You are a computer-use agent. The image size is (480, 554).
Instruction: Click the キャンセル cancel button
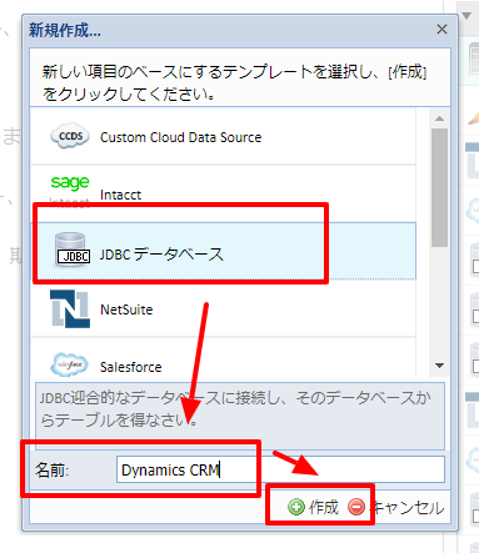point(396,507)
